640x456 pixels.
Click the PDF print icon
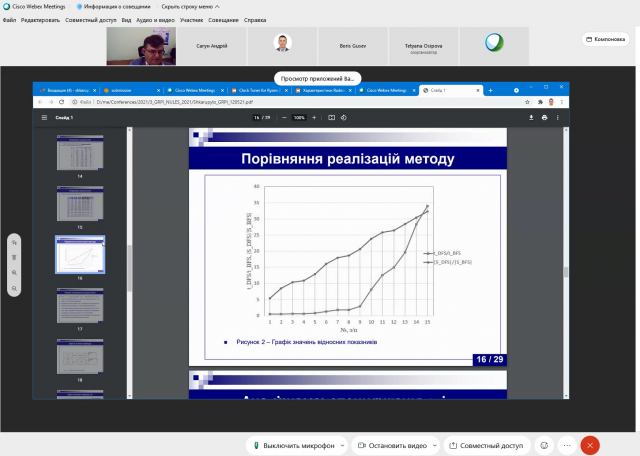coord(546,117)
